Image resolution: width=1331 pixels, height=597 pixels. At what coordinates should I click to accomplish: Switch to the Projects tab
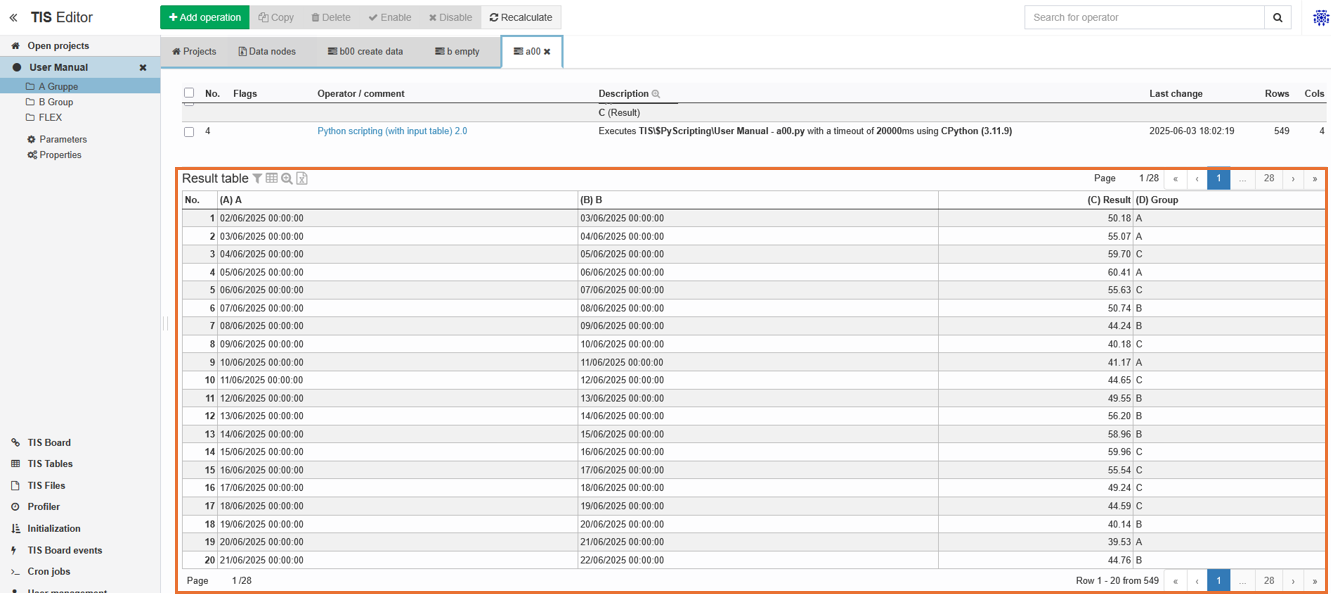(194, 52)
